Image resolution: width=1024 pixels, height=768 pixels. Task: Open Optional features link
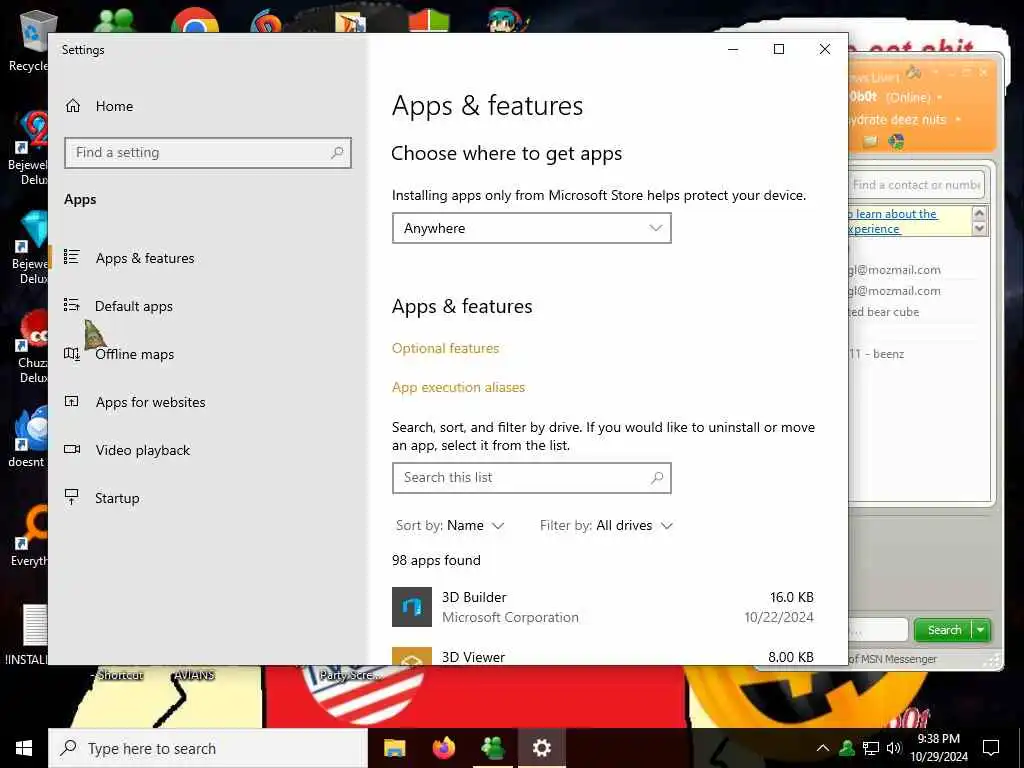[x=445, y=348]
